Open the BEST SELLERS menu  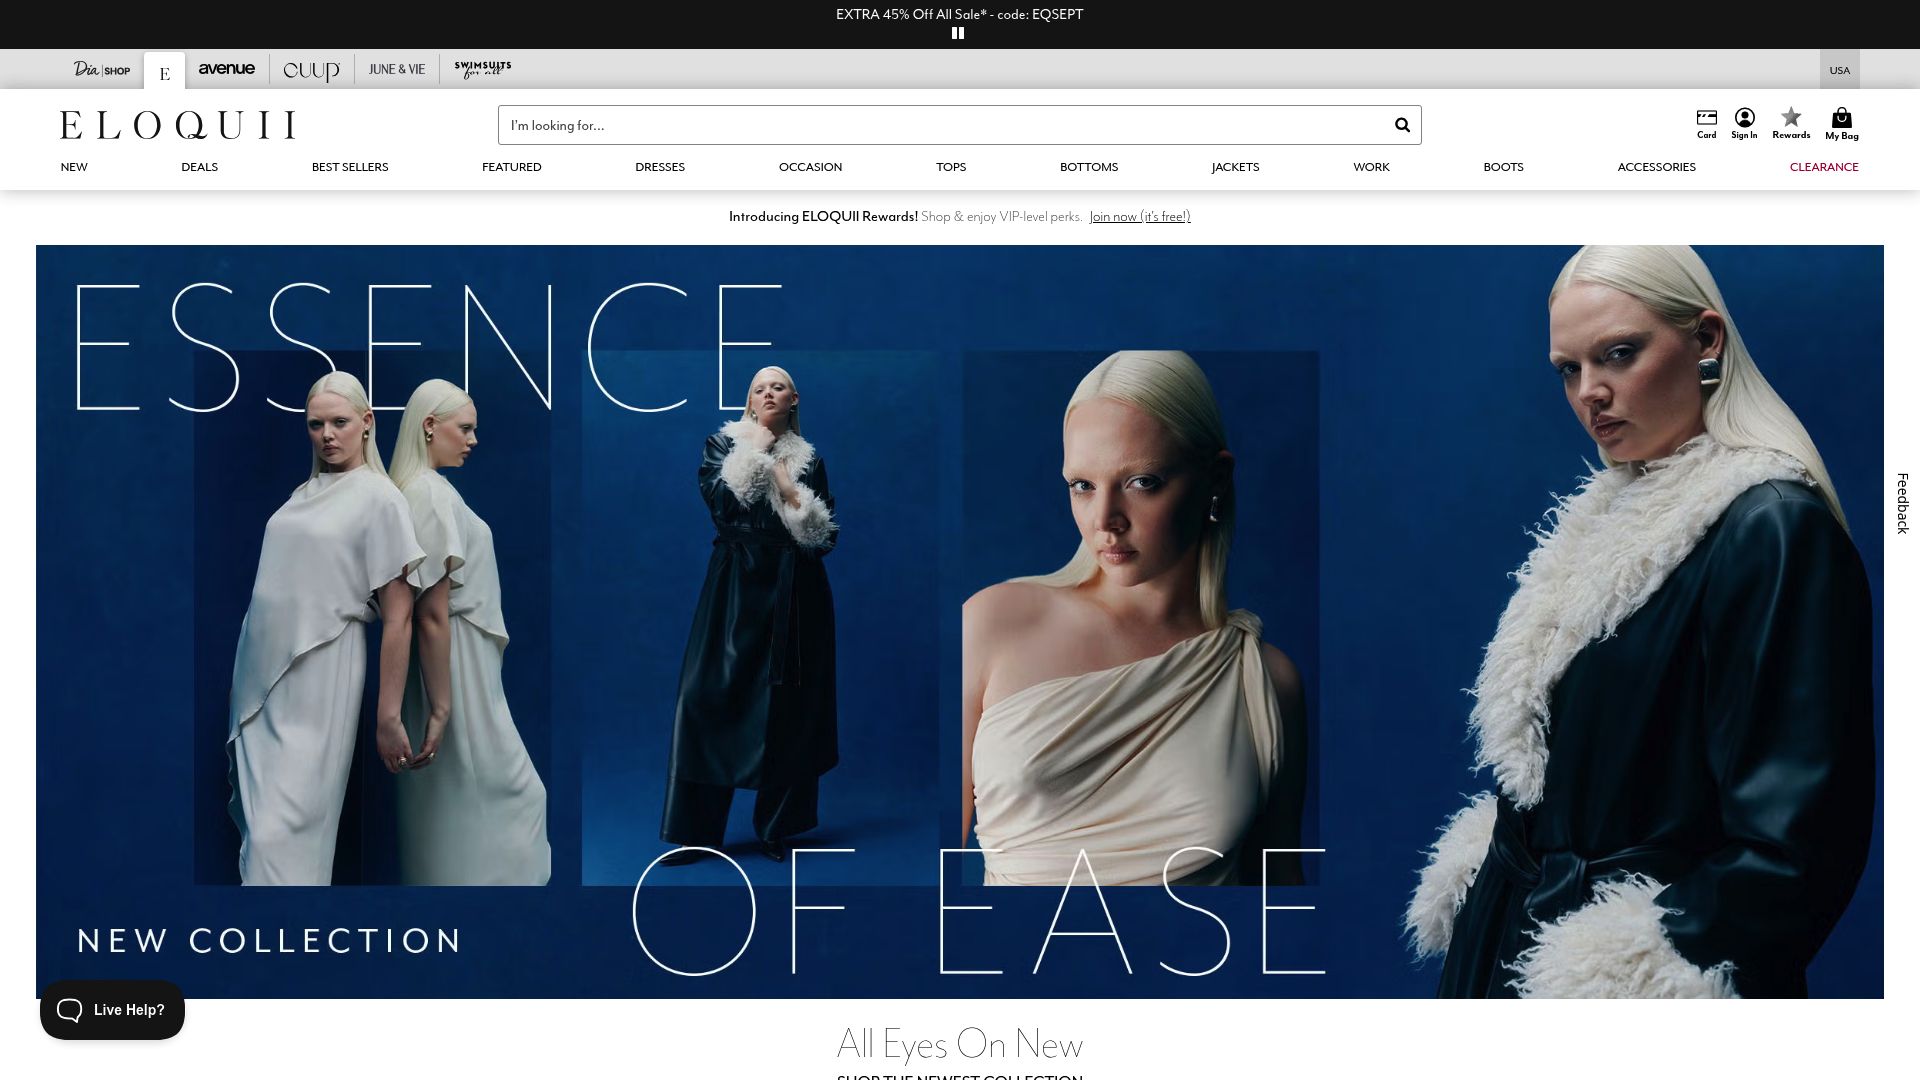click(350, 167)
